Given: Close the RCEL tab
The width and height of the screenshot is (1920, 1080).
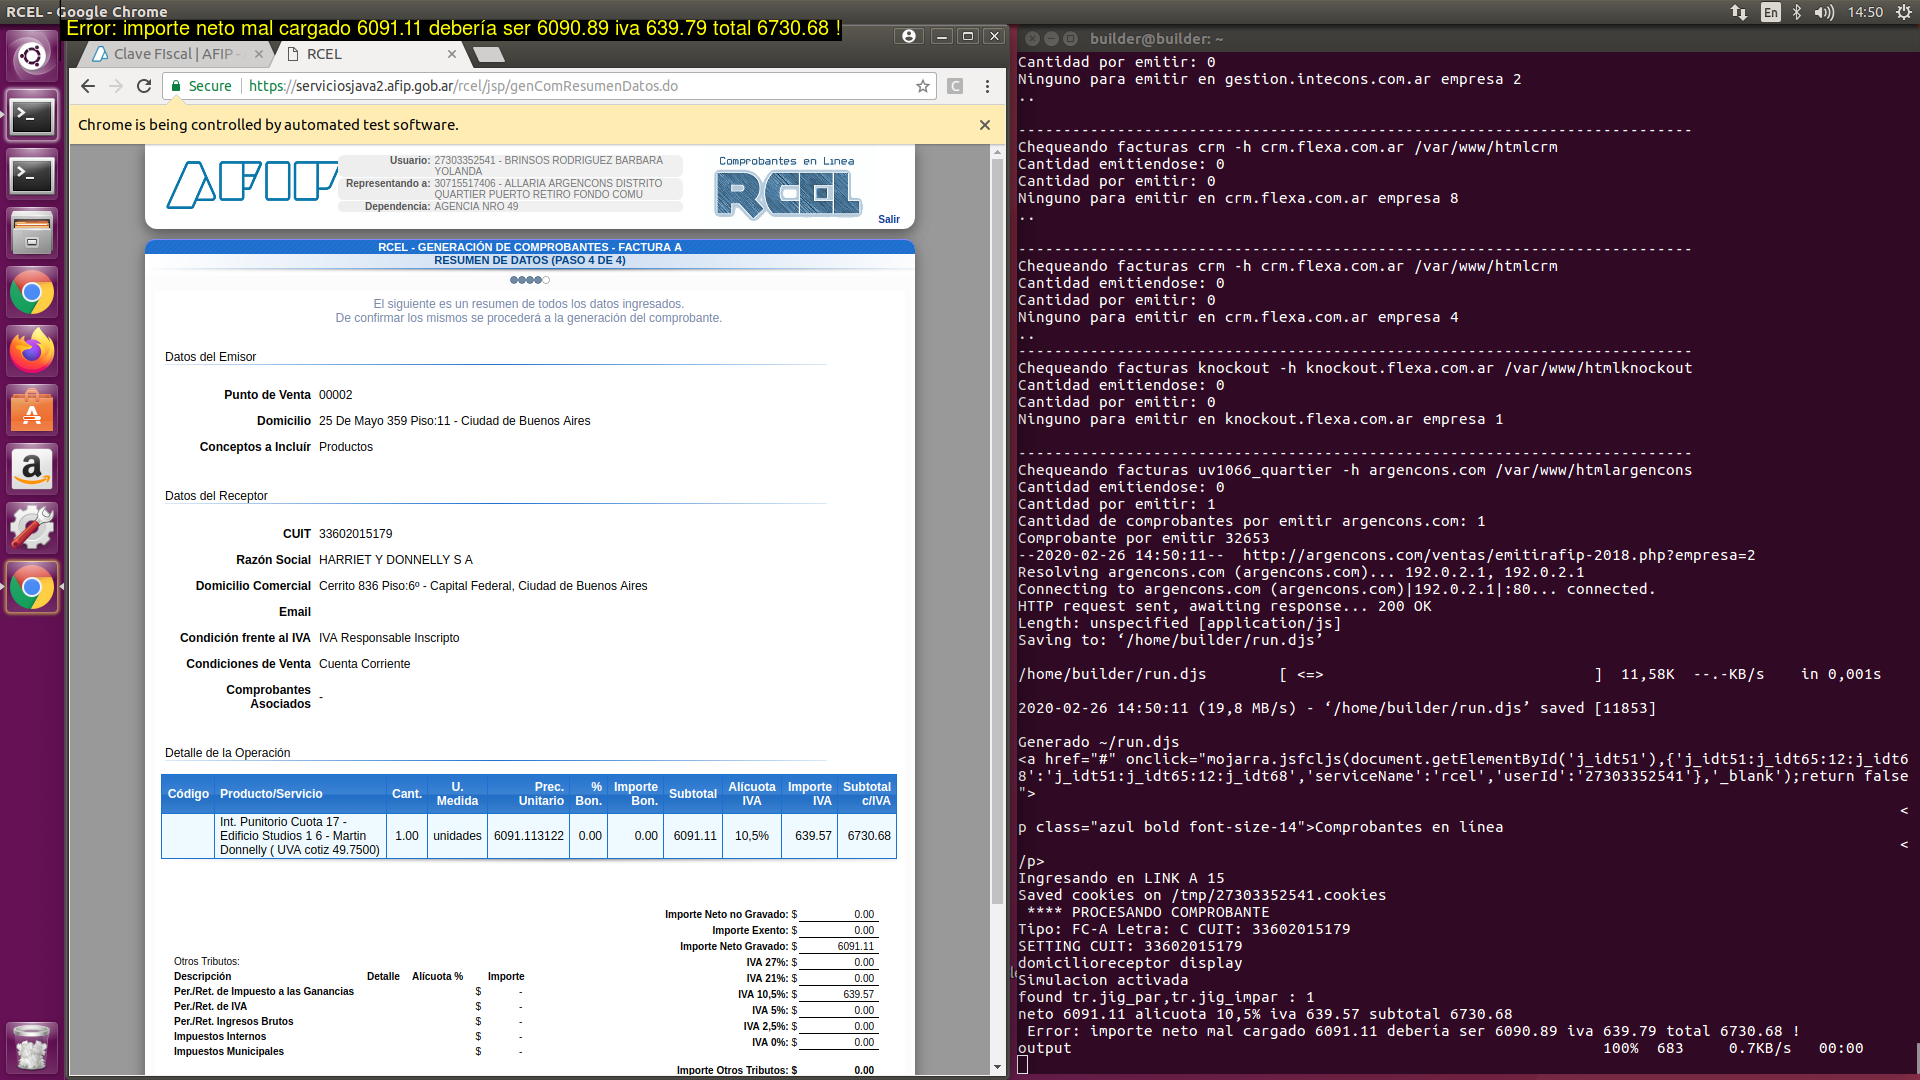Looking at the screenshot, I should pos(452,54).
